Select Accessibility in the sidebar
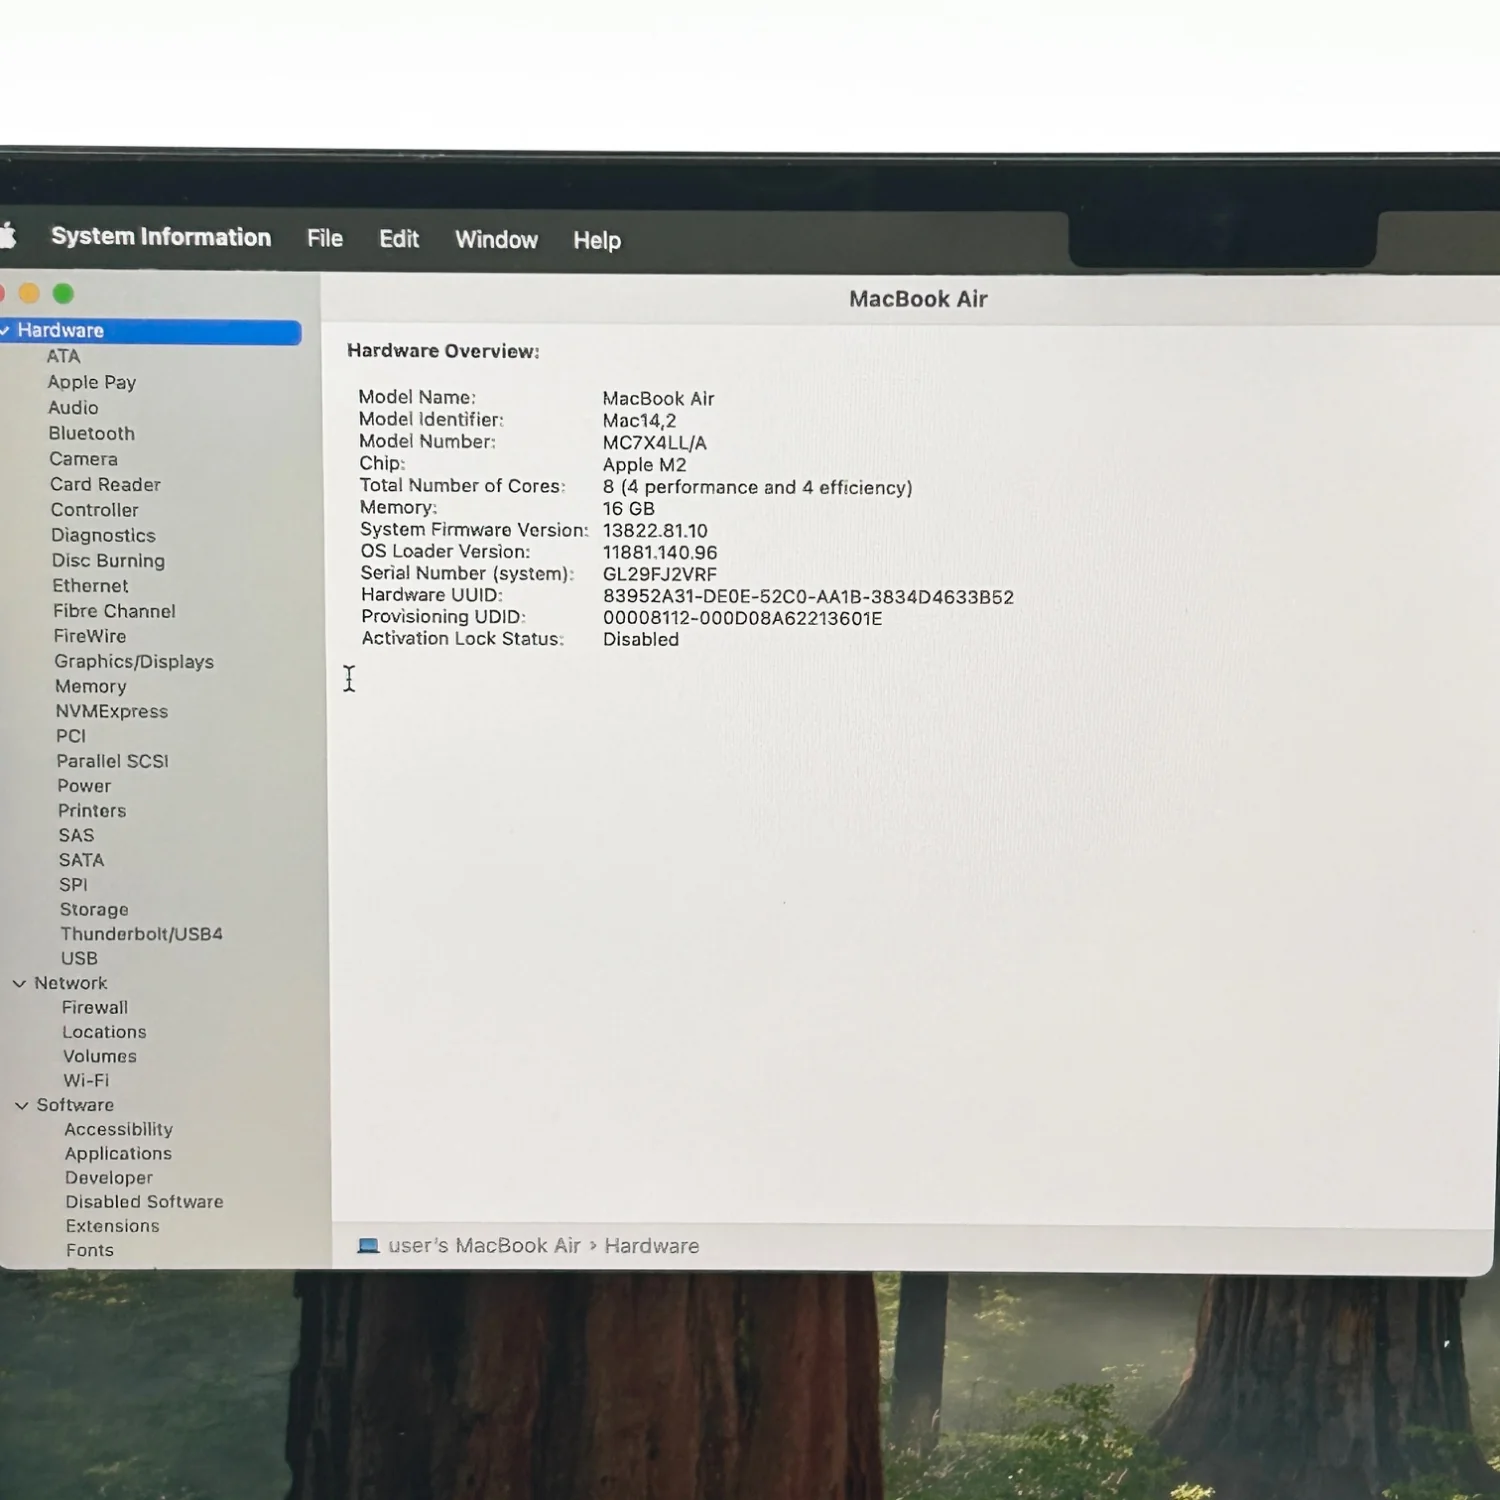 (119, 1130)
